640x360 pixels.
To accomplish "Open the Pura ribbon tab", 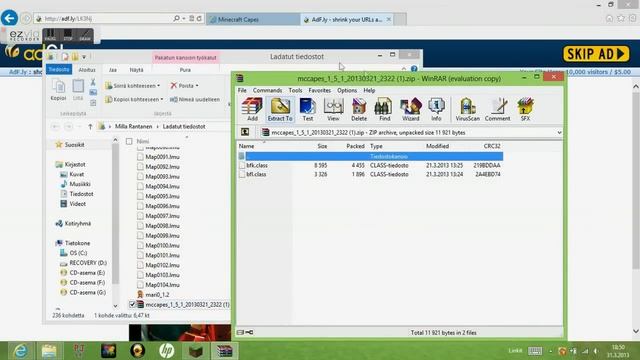I will click(185, 70).
